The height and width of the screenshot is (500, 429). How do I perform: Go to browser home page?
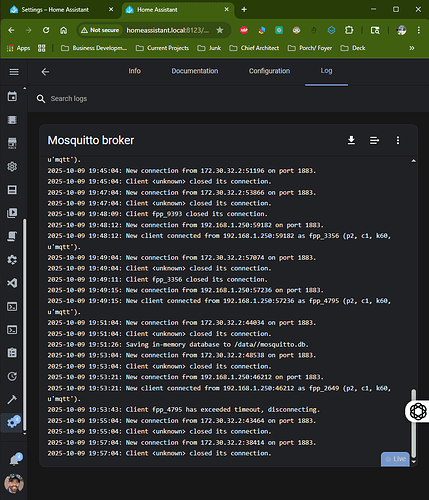click(x=63, y=30)
